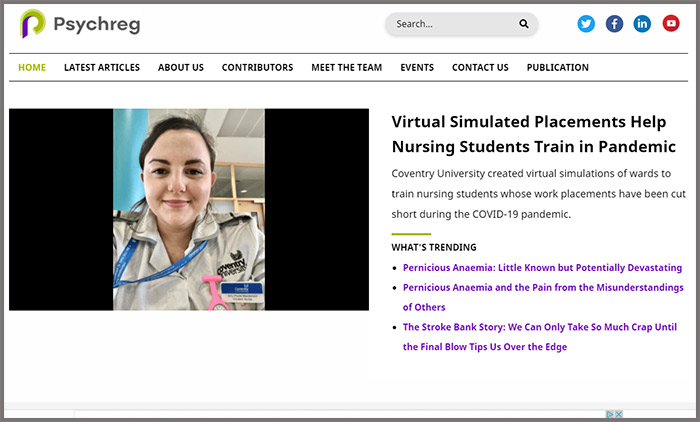Open the Publication menu item
This screenshot has height=422, width=700.
tap(557, 68)
